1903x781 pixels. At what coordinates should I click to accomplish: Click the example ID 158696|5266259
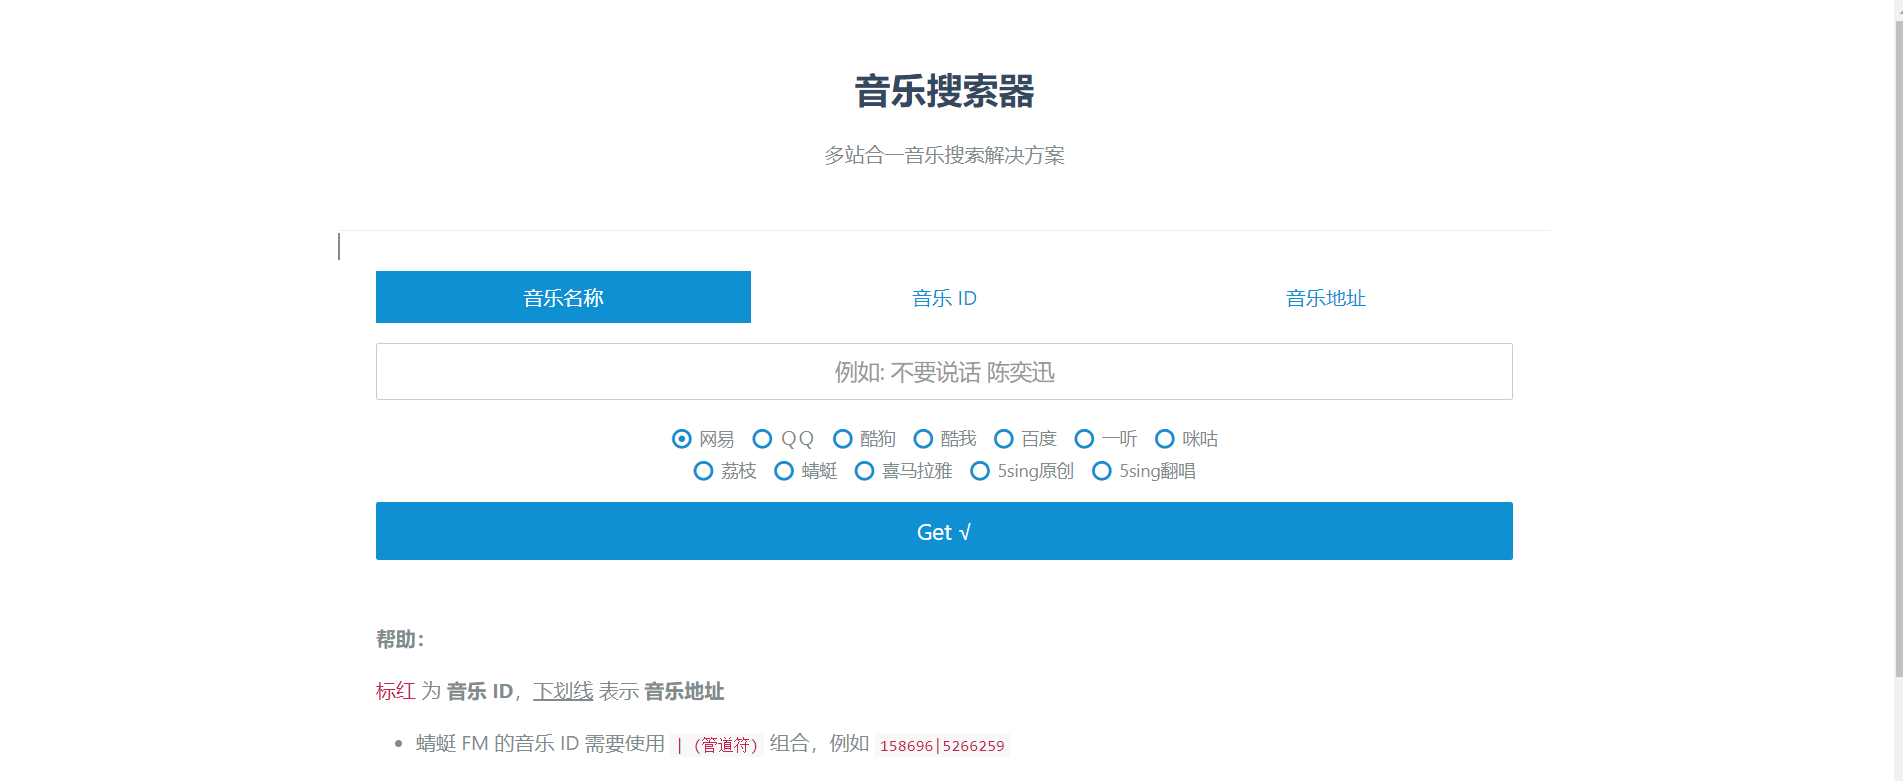942,745
